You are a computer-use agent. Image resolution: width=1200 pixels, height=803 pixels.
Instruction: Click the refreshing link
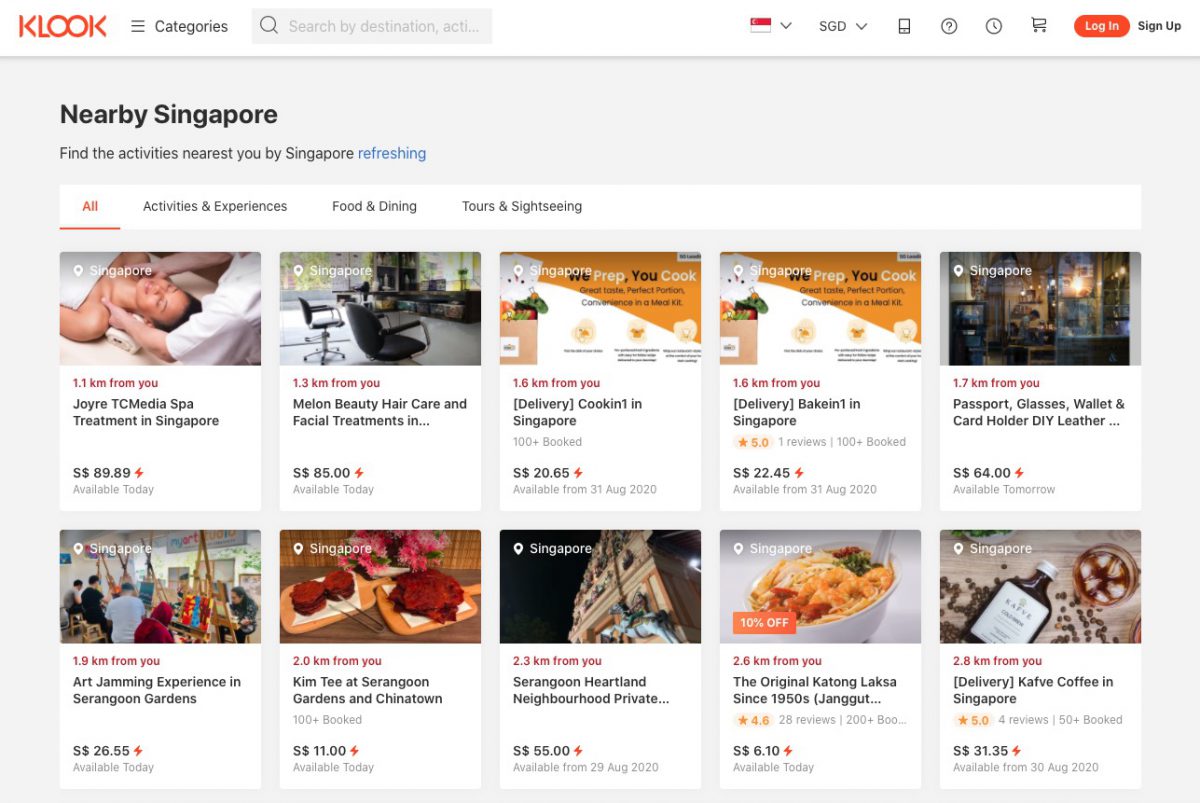[x=391, y=152]
